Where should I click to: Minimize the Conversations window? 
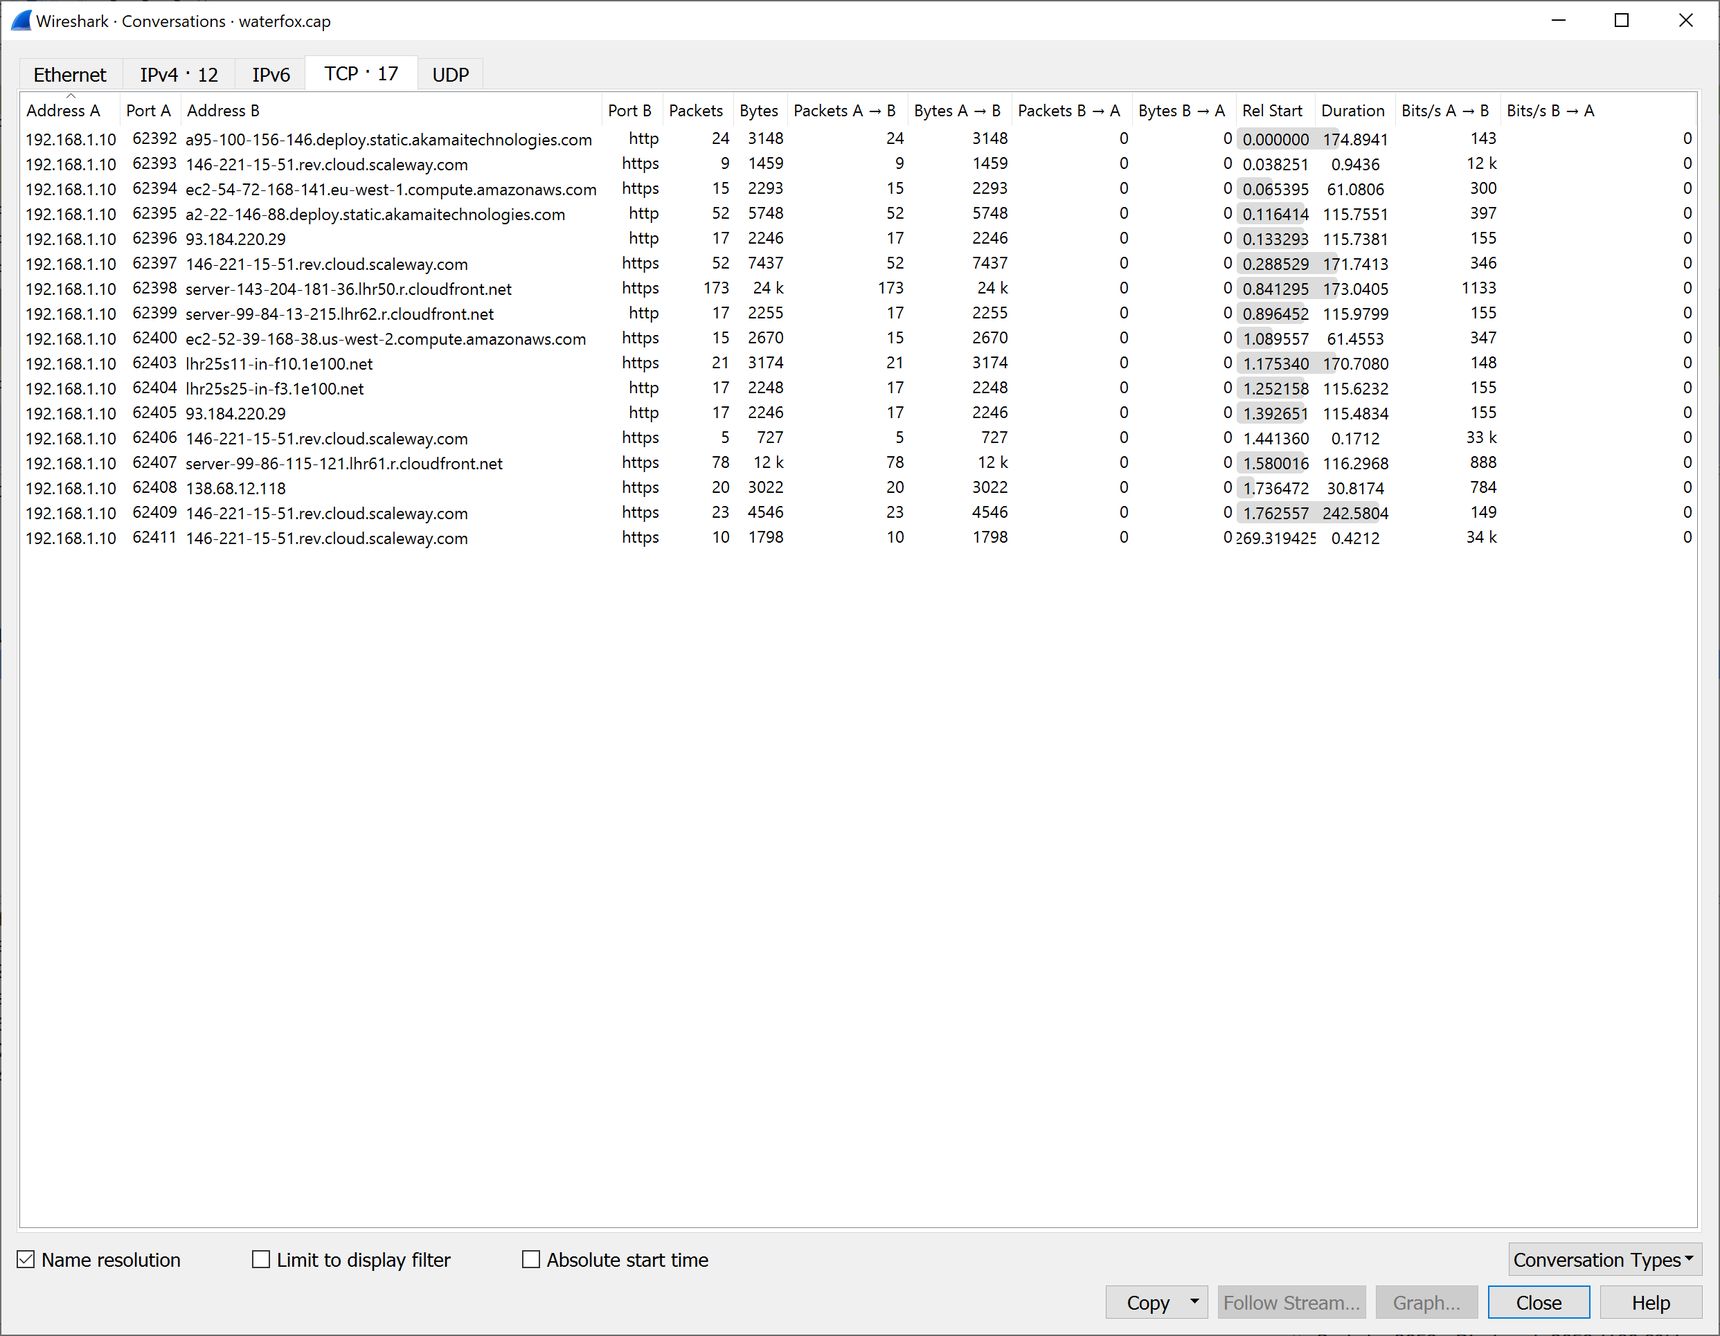(x=1558, y=20)
